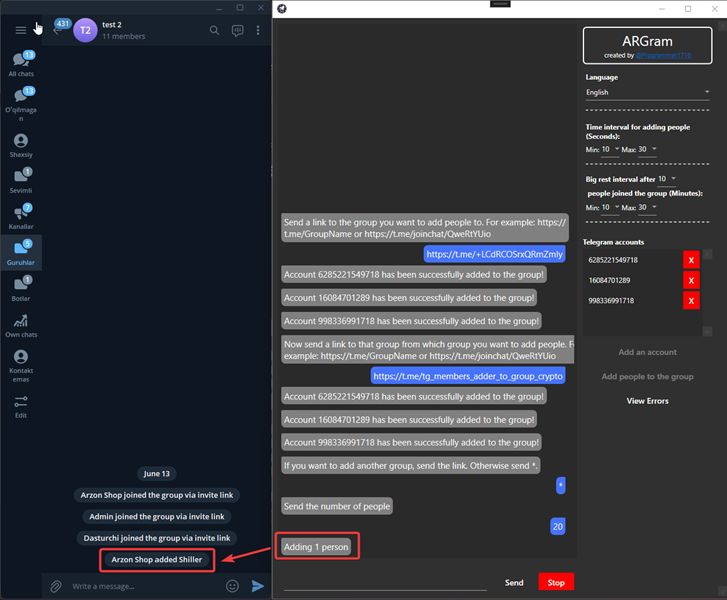Switch to the Botlar folder
The height and width of the screenshot is (600, 727).
[21, 289]
